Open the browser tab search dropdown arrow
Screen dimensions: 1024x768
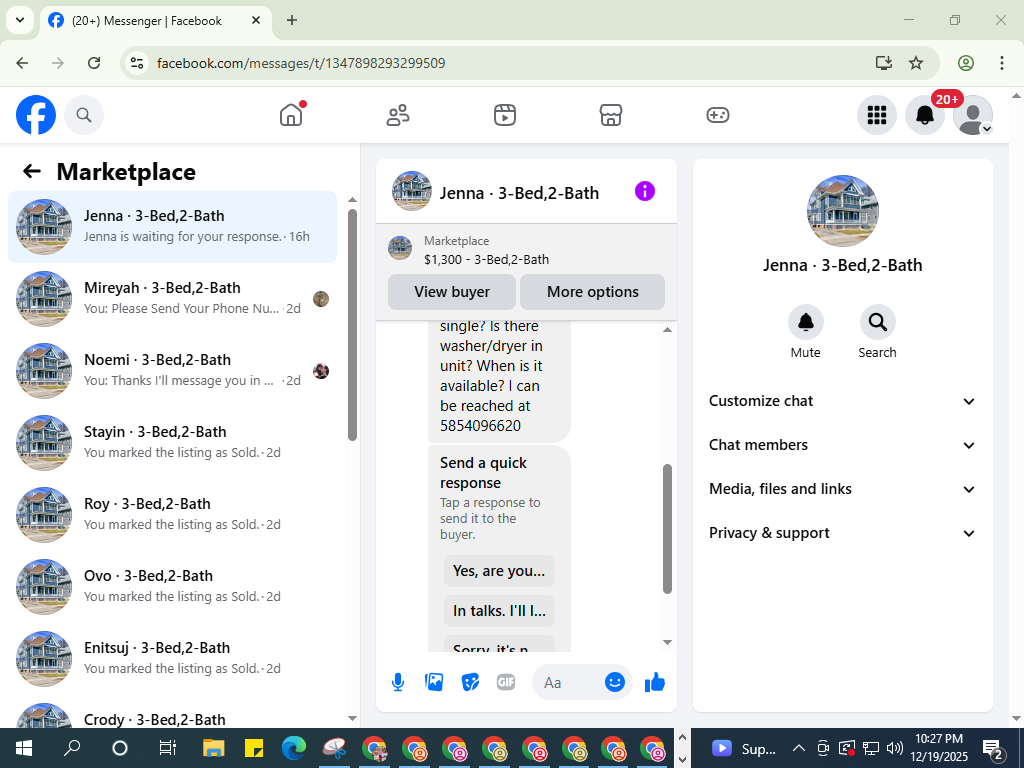(20, 20)
